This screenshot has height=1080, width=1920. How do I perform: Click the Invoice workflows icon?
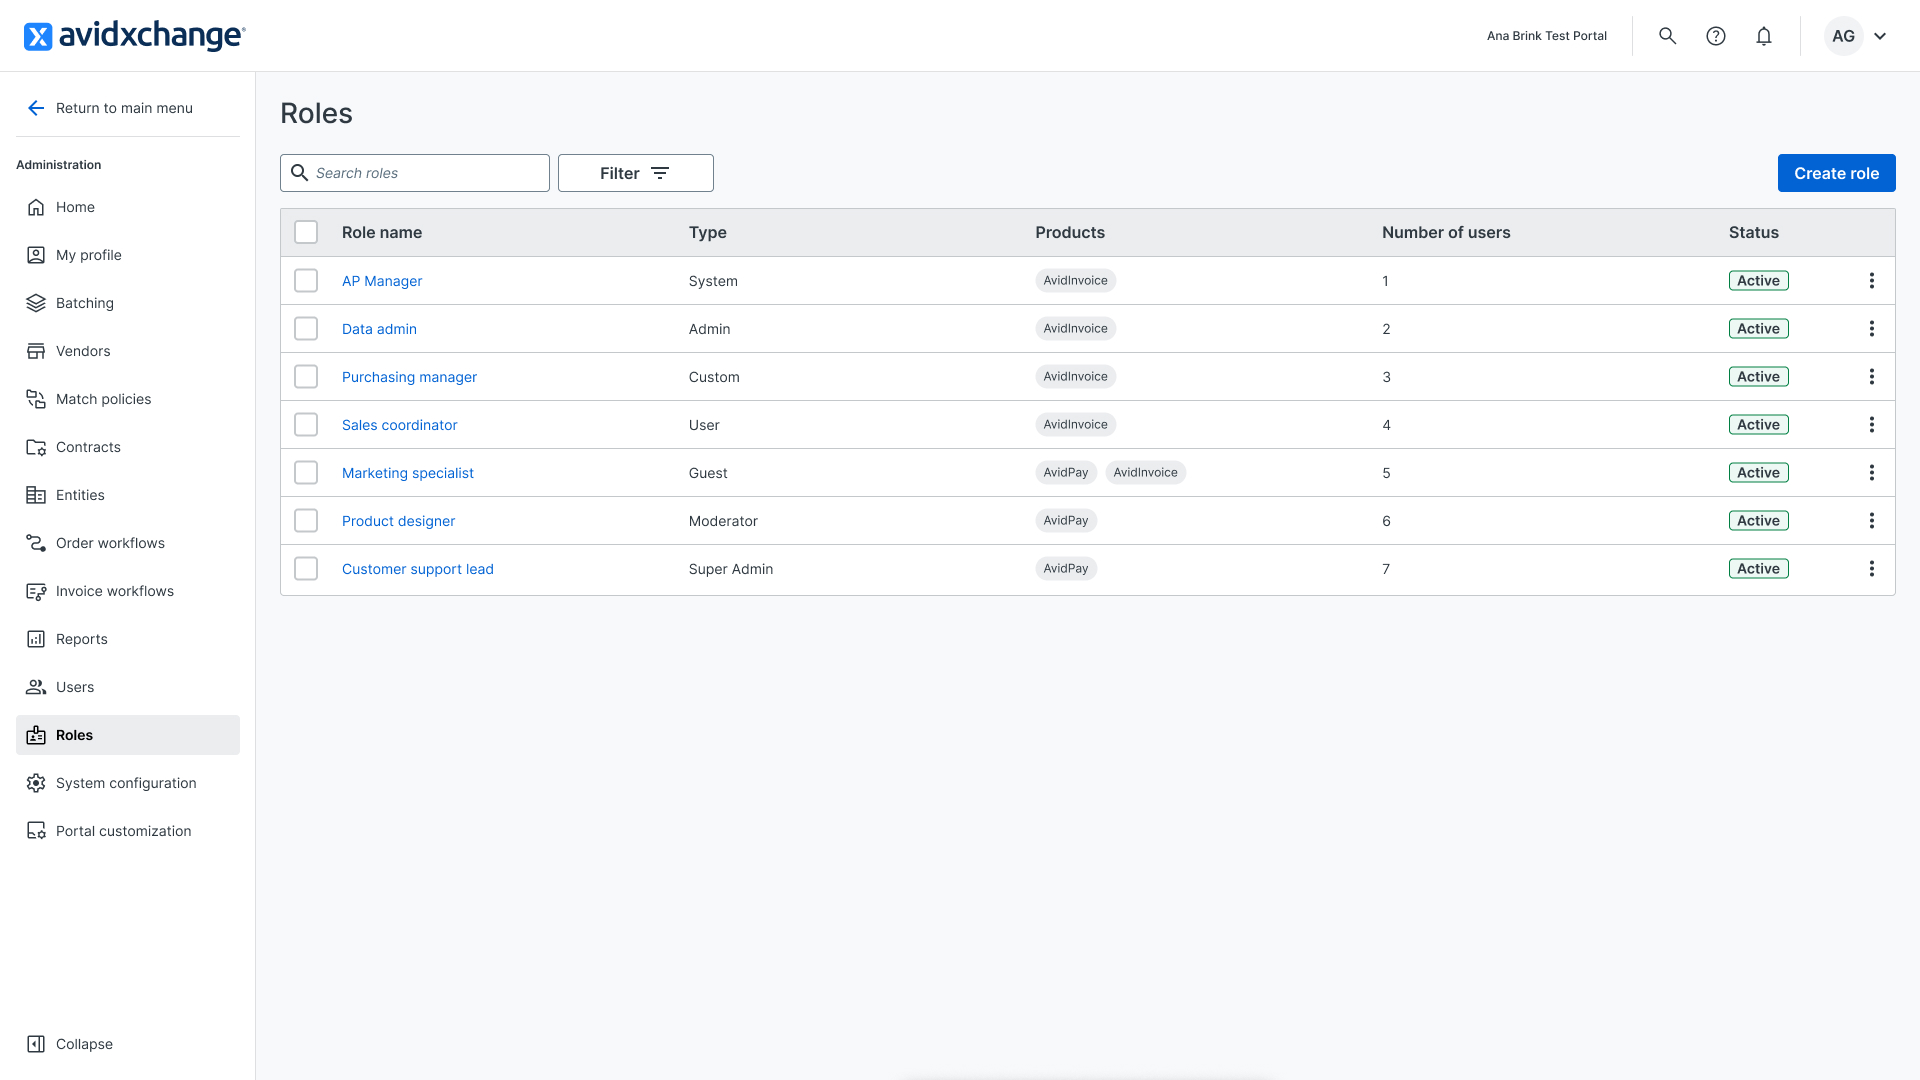click(x=36, y=591)
